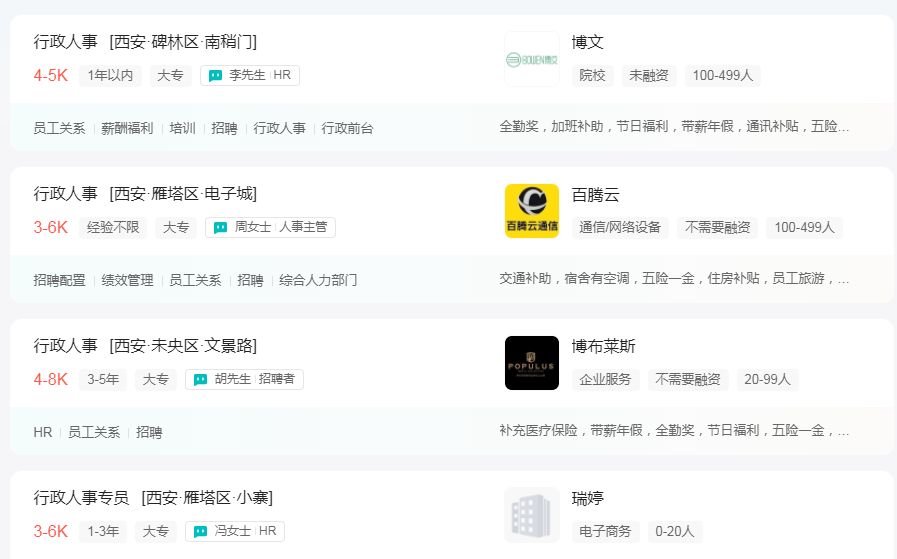
Task: Click the benefits text starting 交通补助，宿舍有空调
Action: click(x=674, y=279)
